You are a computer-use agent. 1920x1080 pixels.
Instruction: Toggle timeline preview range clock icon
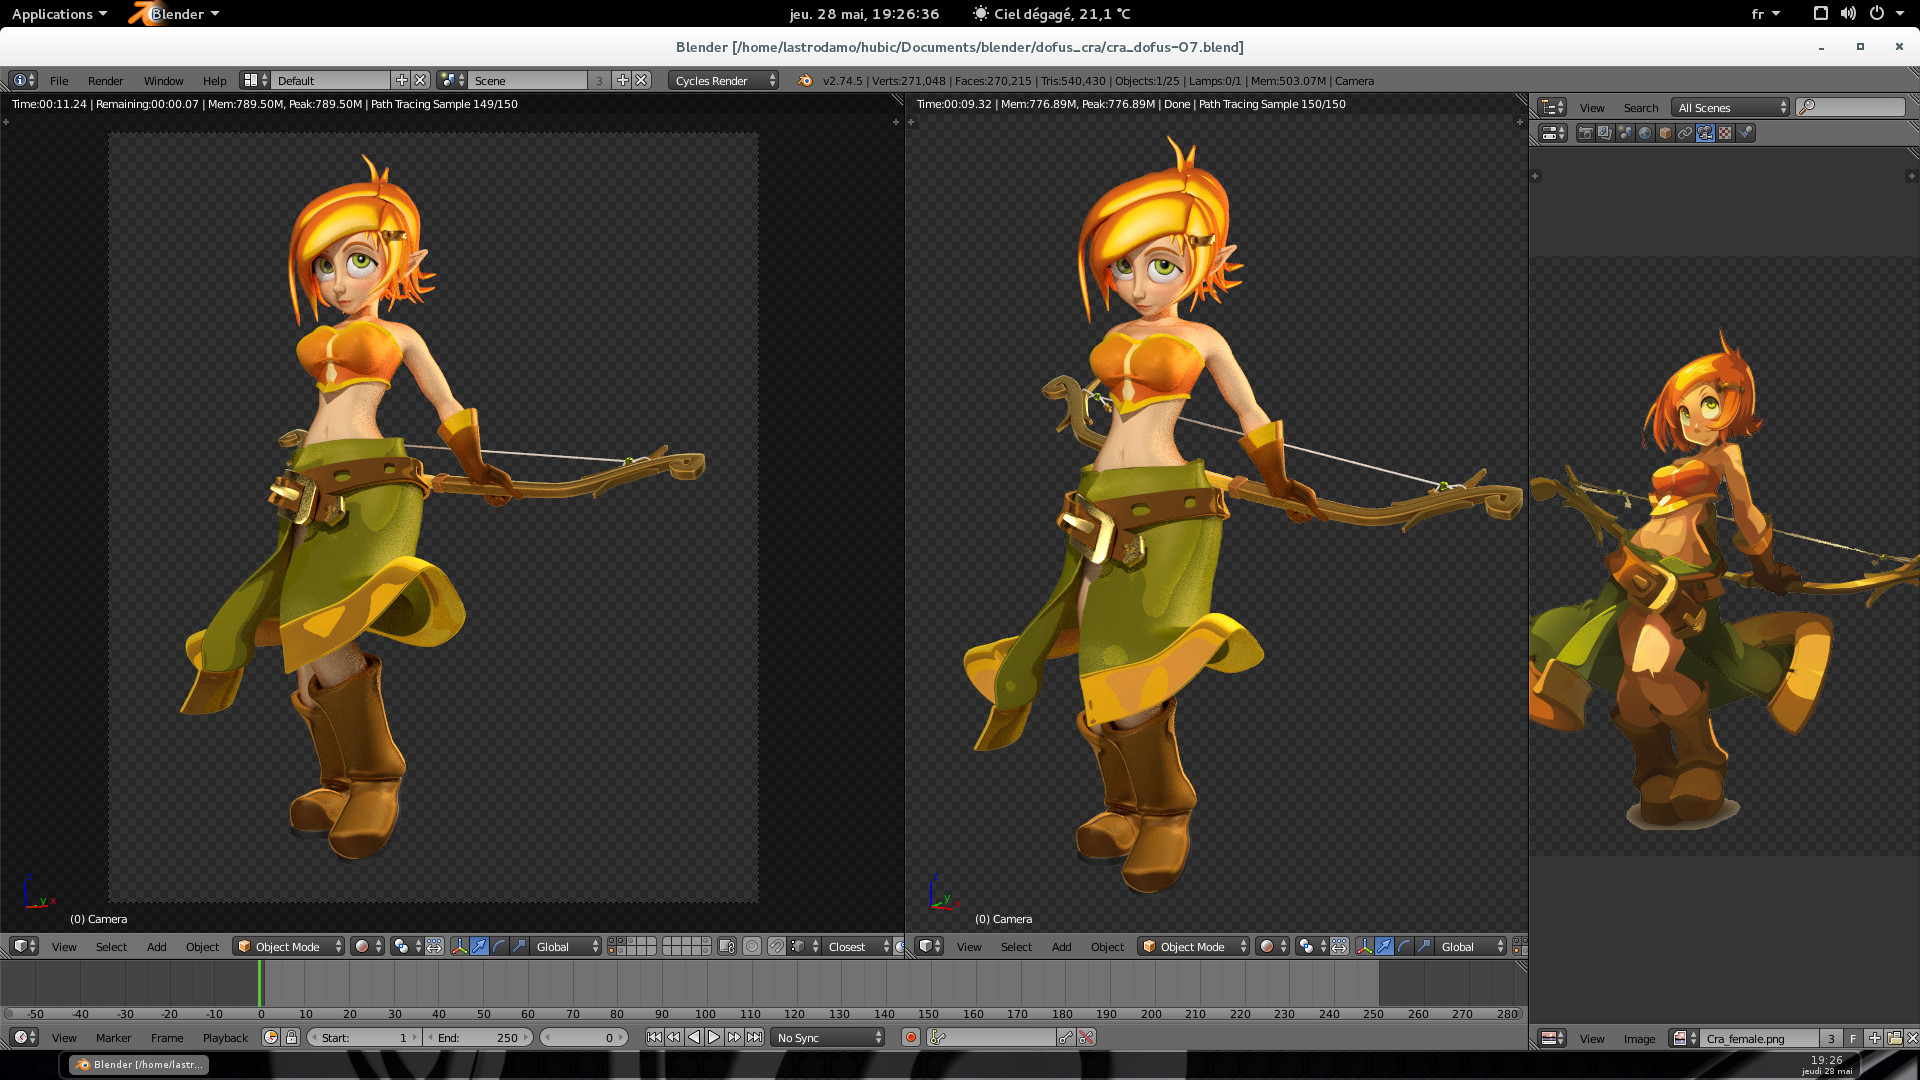point(271,1038)
